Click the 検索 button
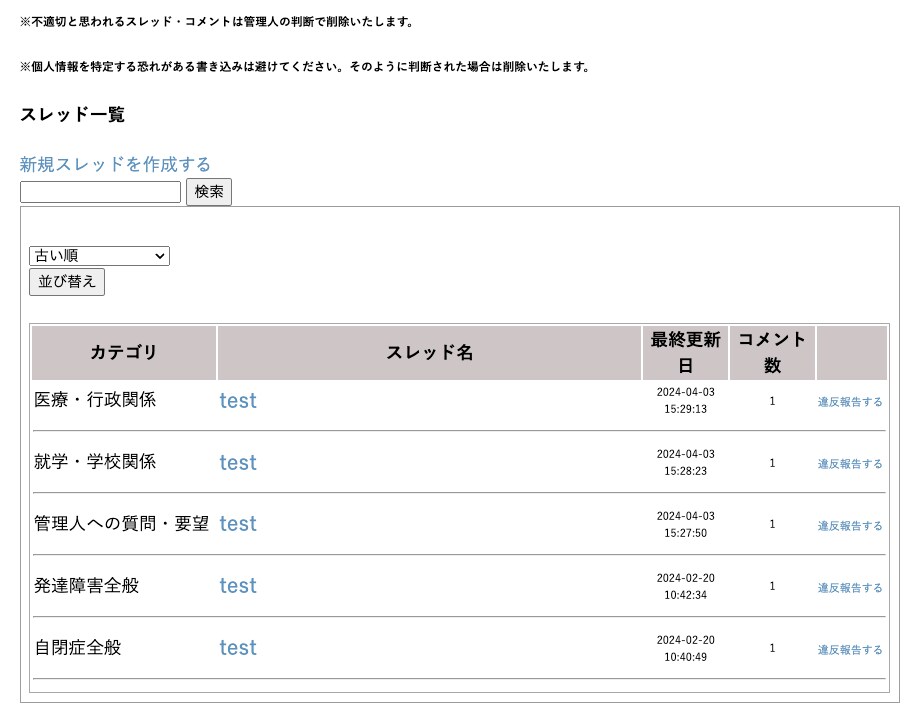This screenshot has width=919, height=713. click(209, 192)
